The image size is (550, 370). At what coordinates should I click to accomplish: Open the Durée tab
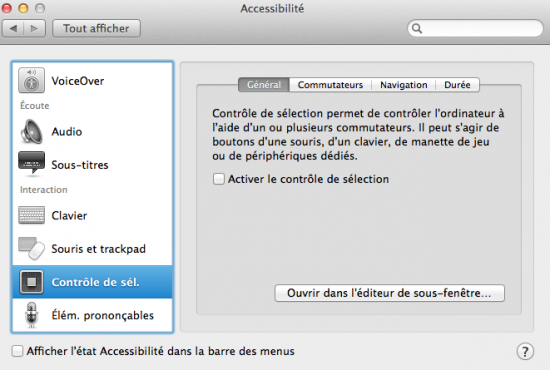point(457,85)
